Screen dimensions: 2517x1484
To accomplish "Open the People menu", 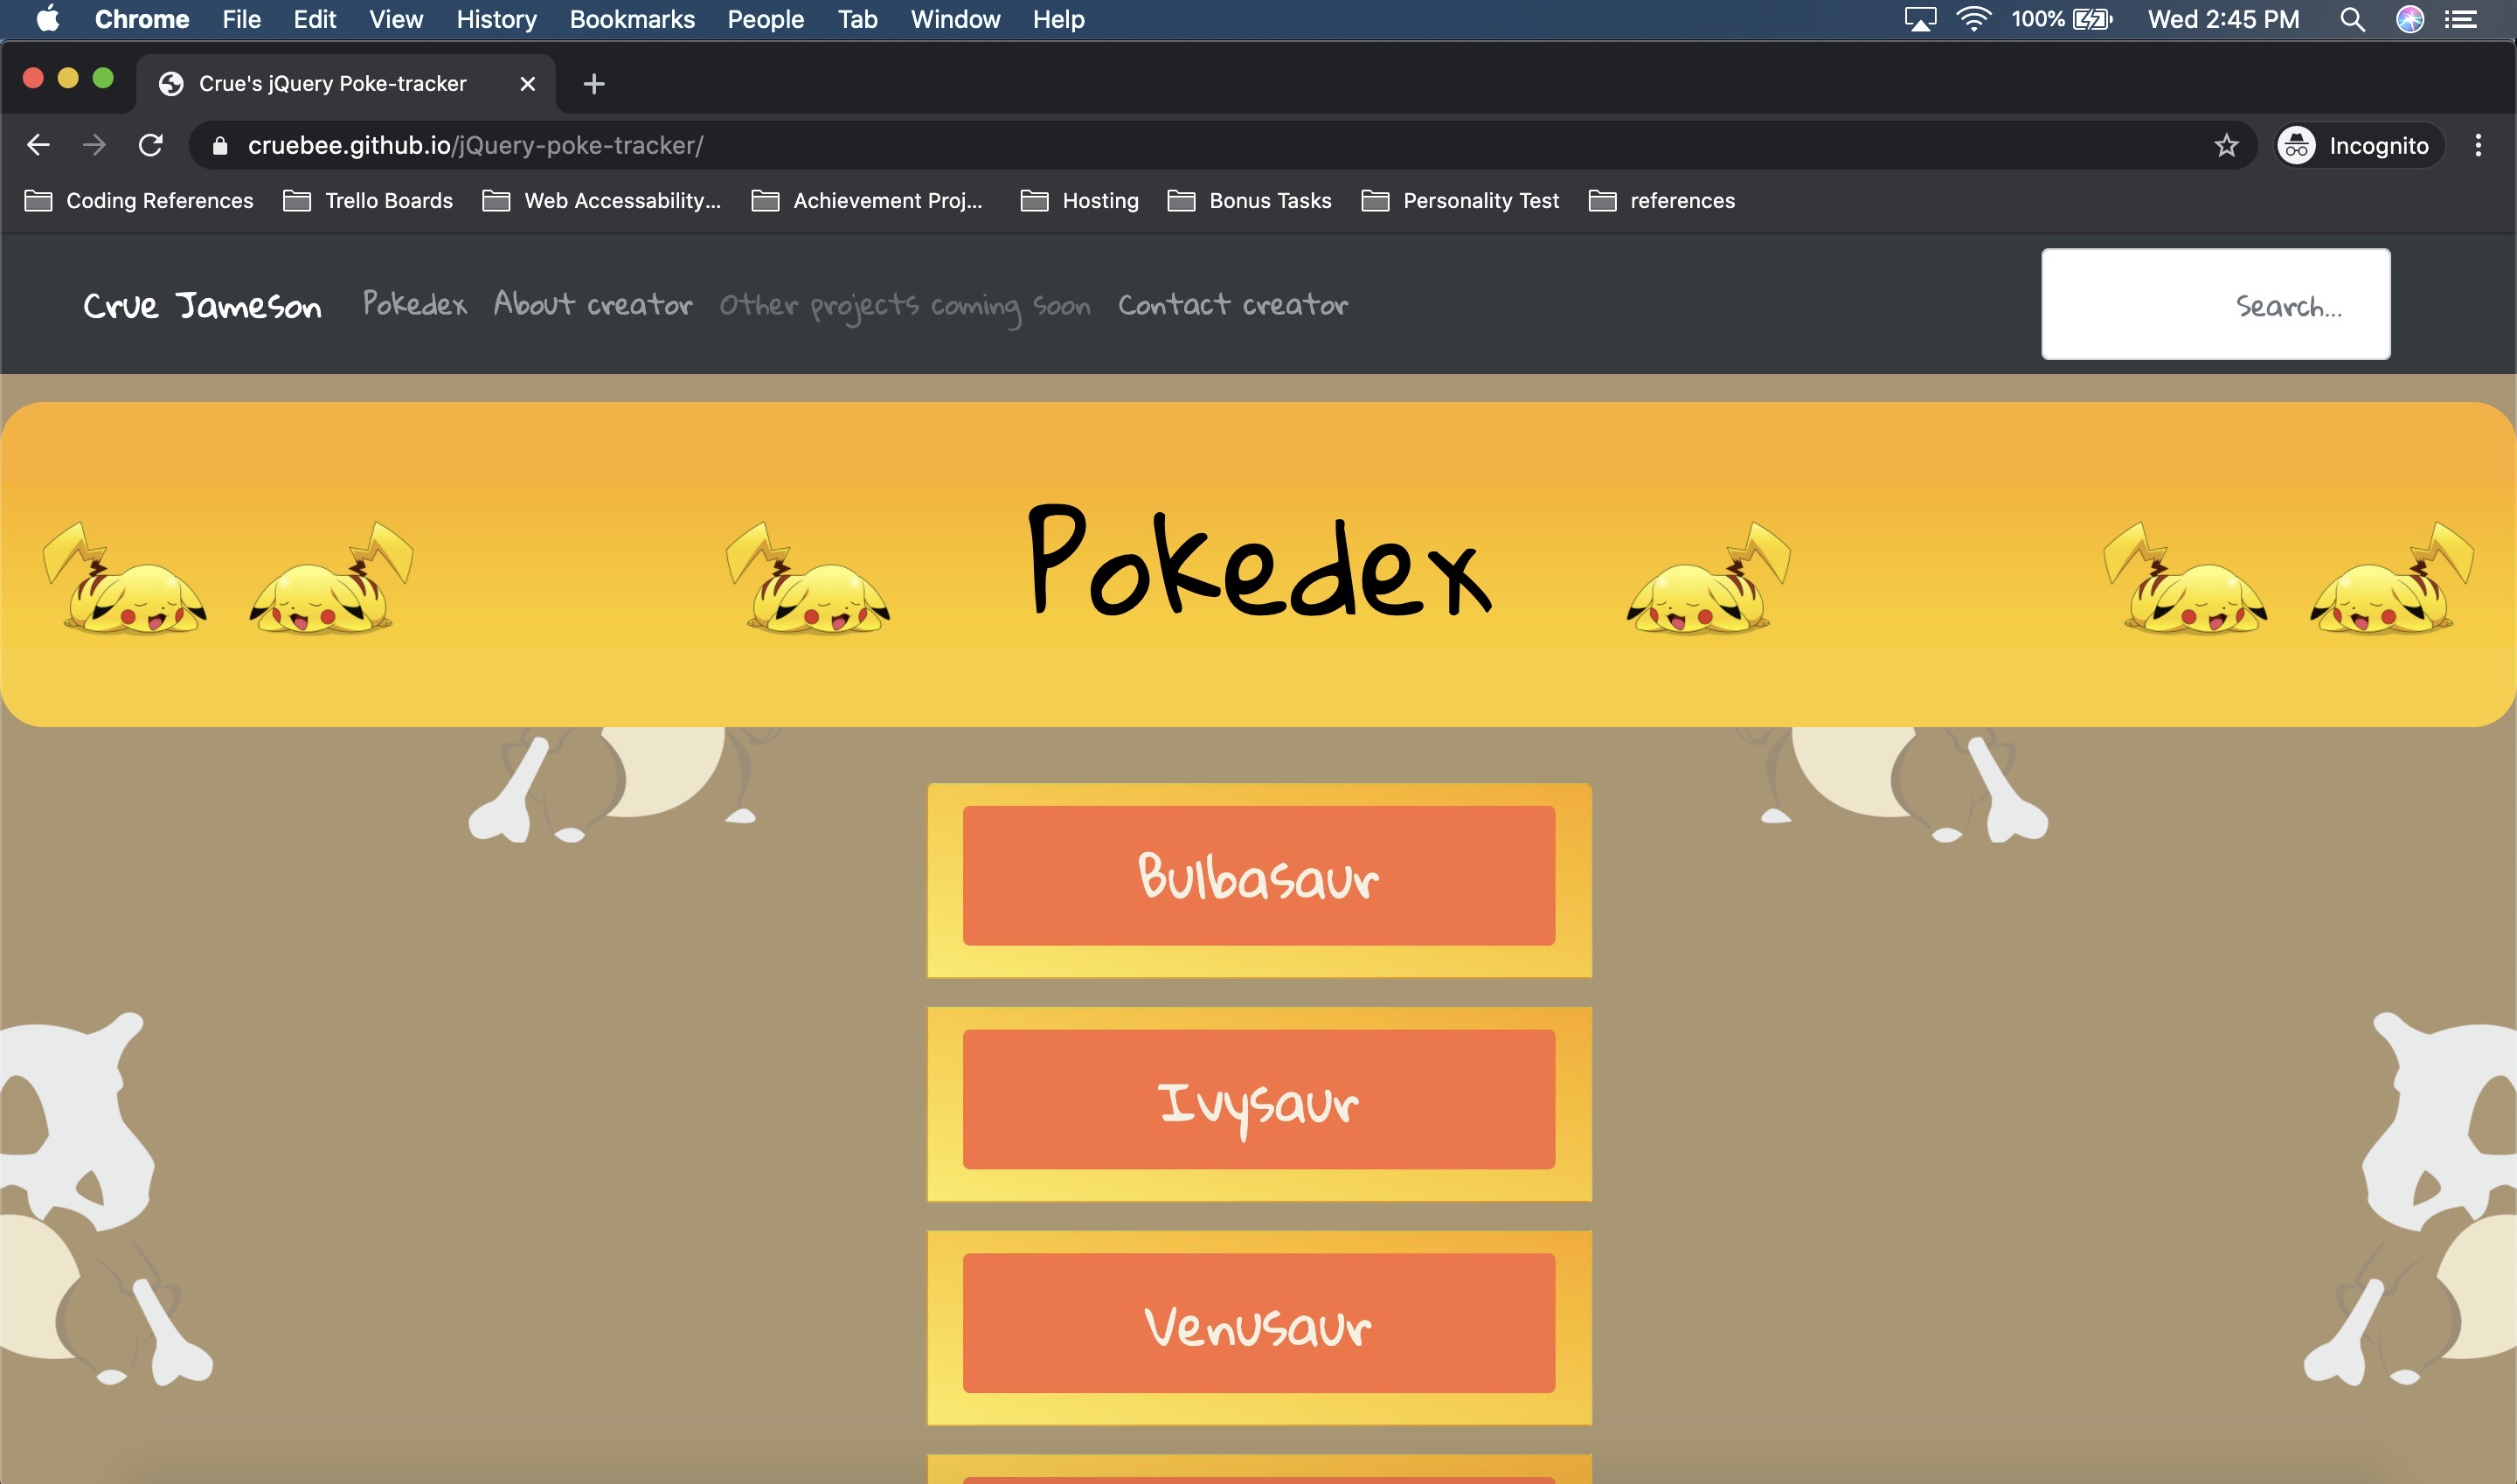I will pyautogui.click(x=765, y=19).
